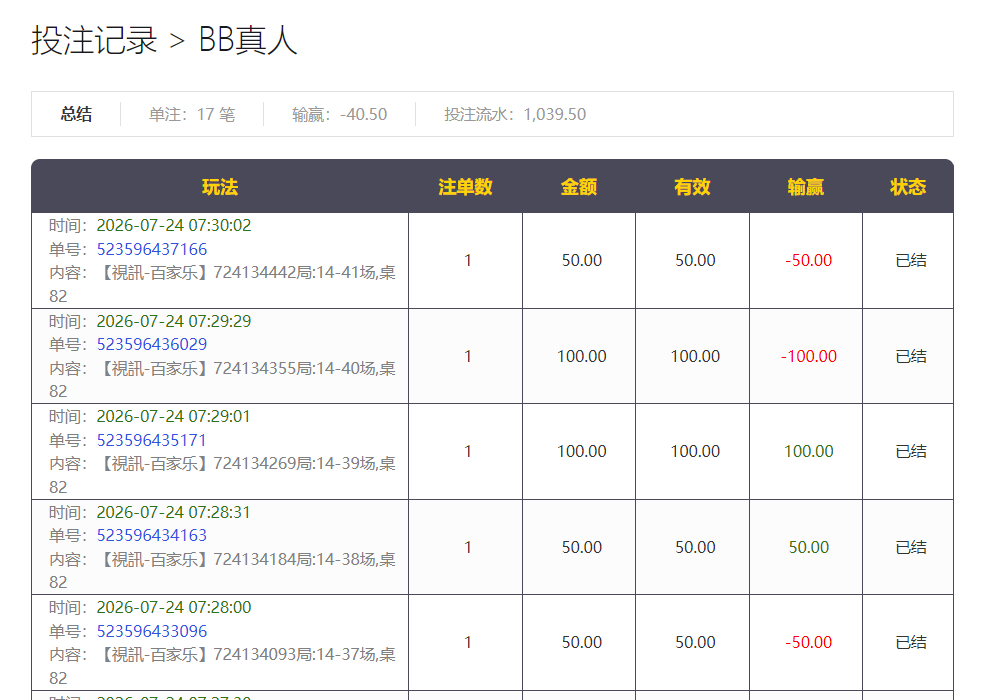Click the -50.00 result for order 523596437166
982x700 pixels.
click(x=809, y=260)
